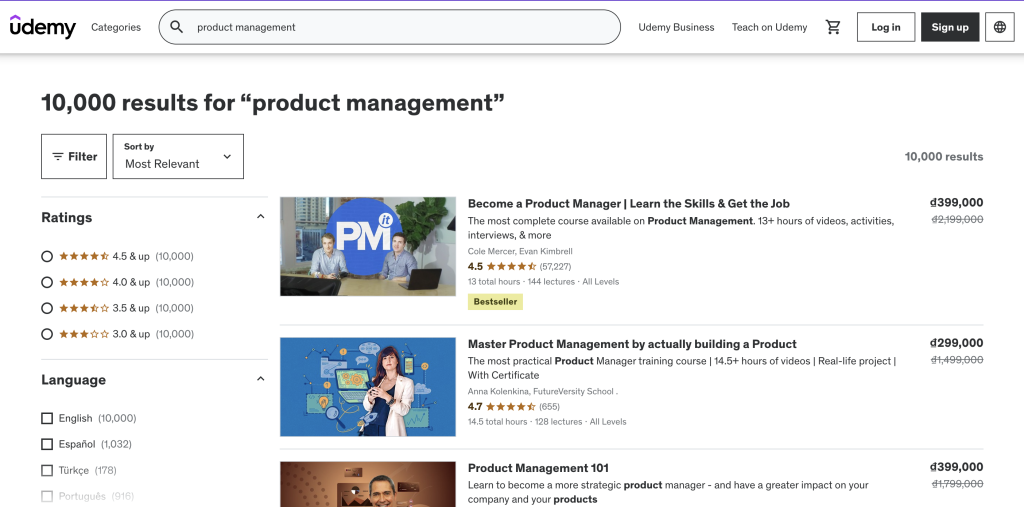The width and height of the screenshot is (1024, 507).
Task: Select the 4.5 & up rating radio
Action: pyautogui.click(x=47, y=256)
